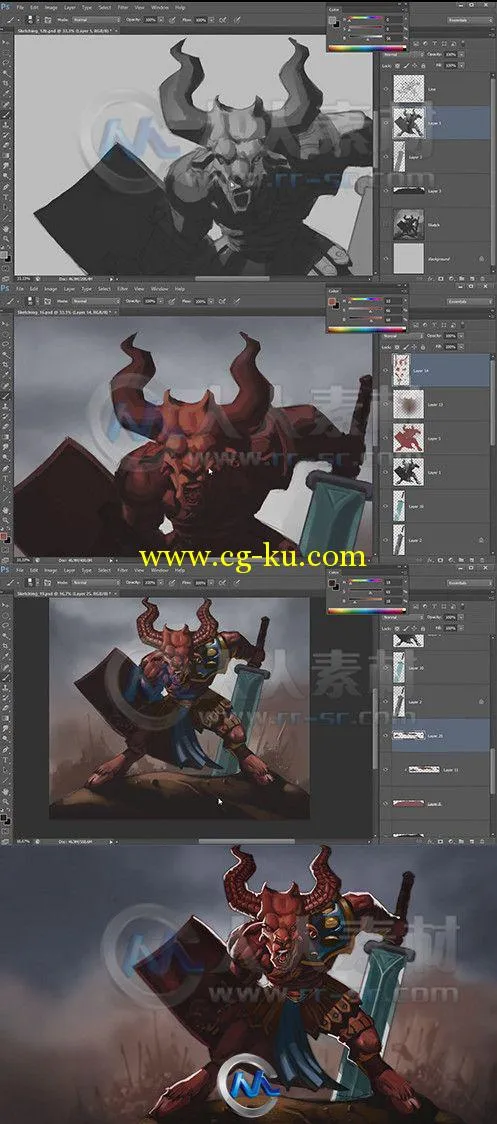The height and width of the screenshot is (1124, 497).
Task: Select Move tool in Sketching_19.psd window
Action: coord(6,604)
